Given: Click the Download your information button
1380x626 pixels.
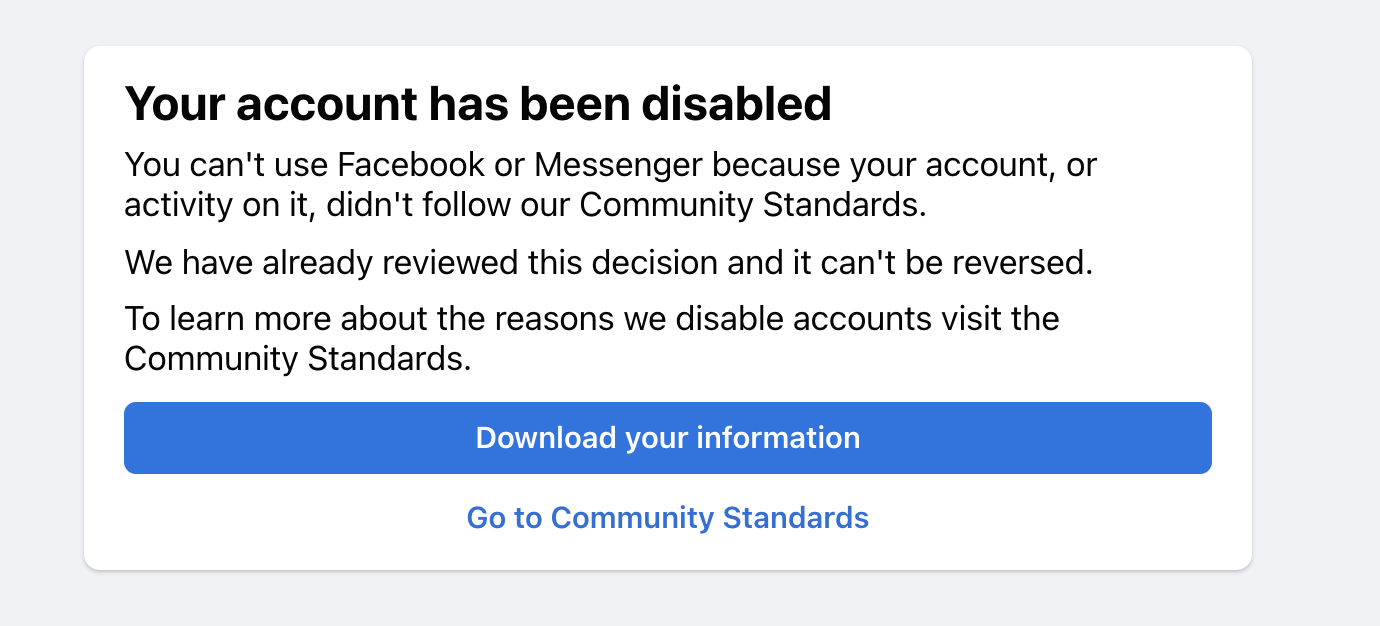Looking at the screenshot, I should [668, 438].
